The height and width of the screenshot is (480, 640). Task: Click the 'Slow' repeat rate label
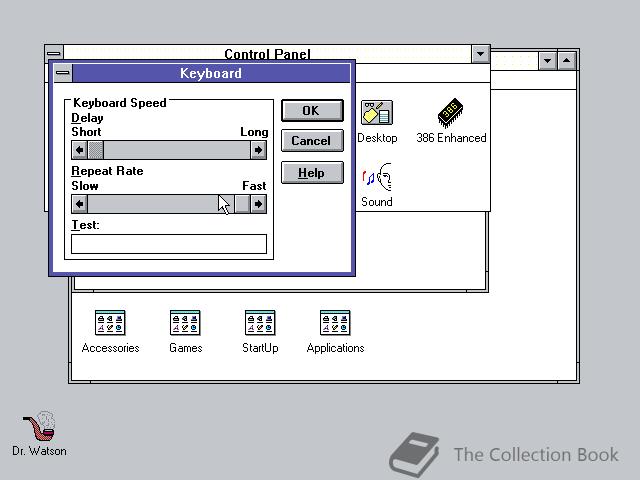[85, 186]
